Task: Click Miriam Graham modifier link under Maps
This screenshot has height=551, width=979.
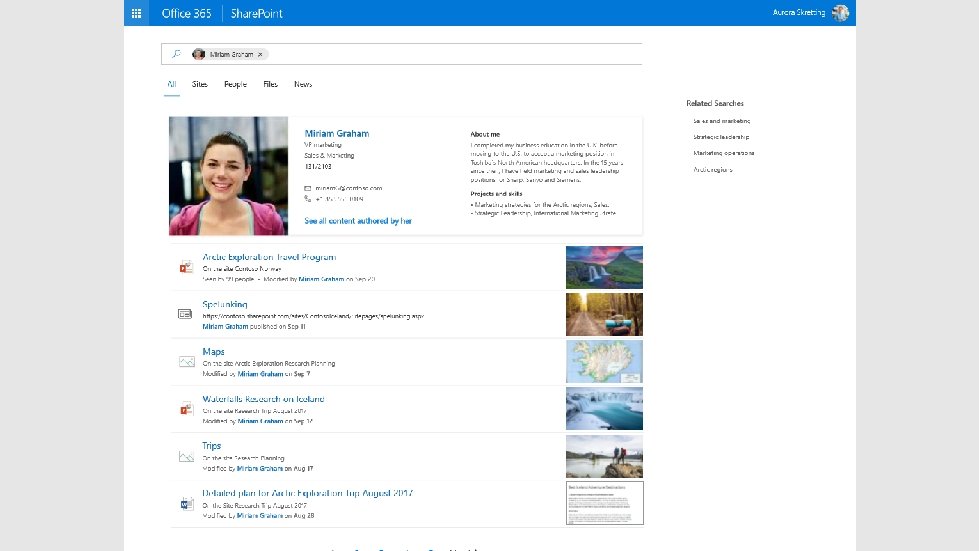Action: pyautogui.click(x=260, y=374)
